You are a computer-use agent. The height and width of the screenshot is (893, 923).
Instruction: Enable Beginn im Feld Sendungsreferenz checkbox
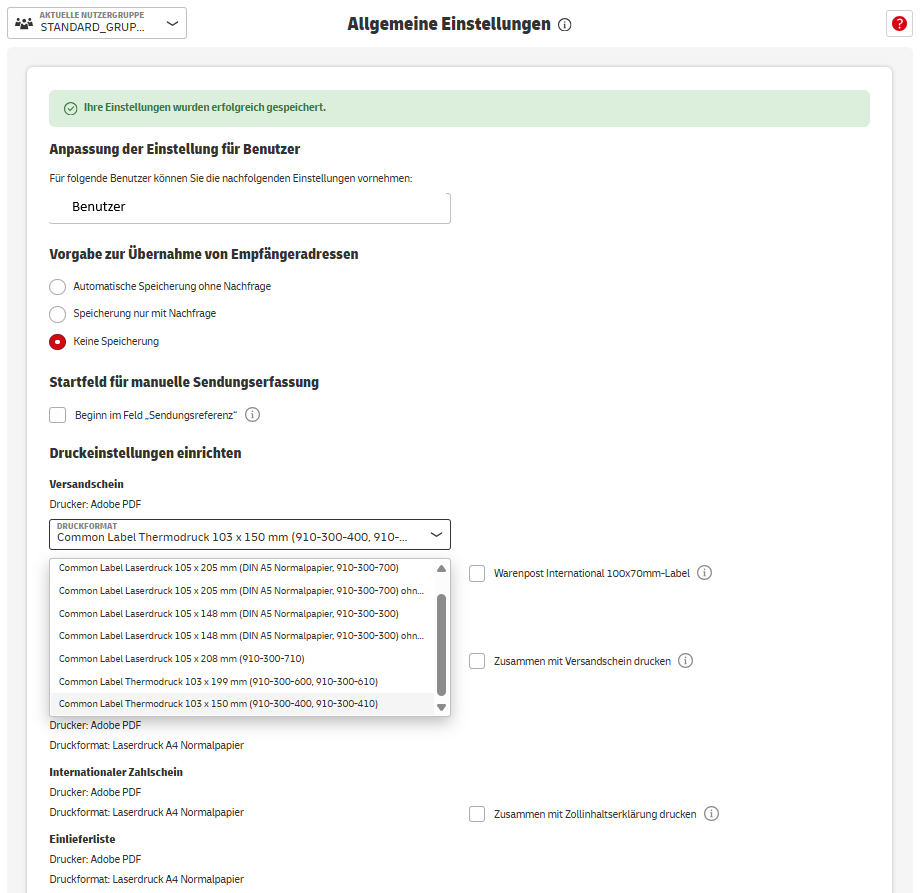[58, 415]
